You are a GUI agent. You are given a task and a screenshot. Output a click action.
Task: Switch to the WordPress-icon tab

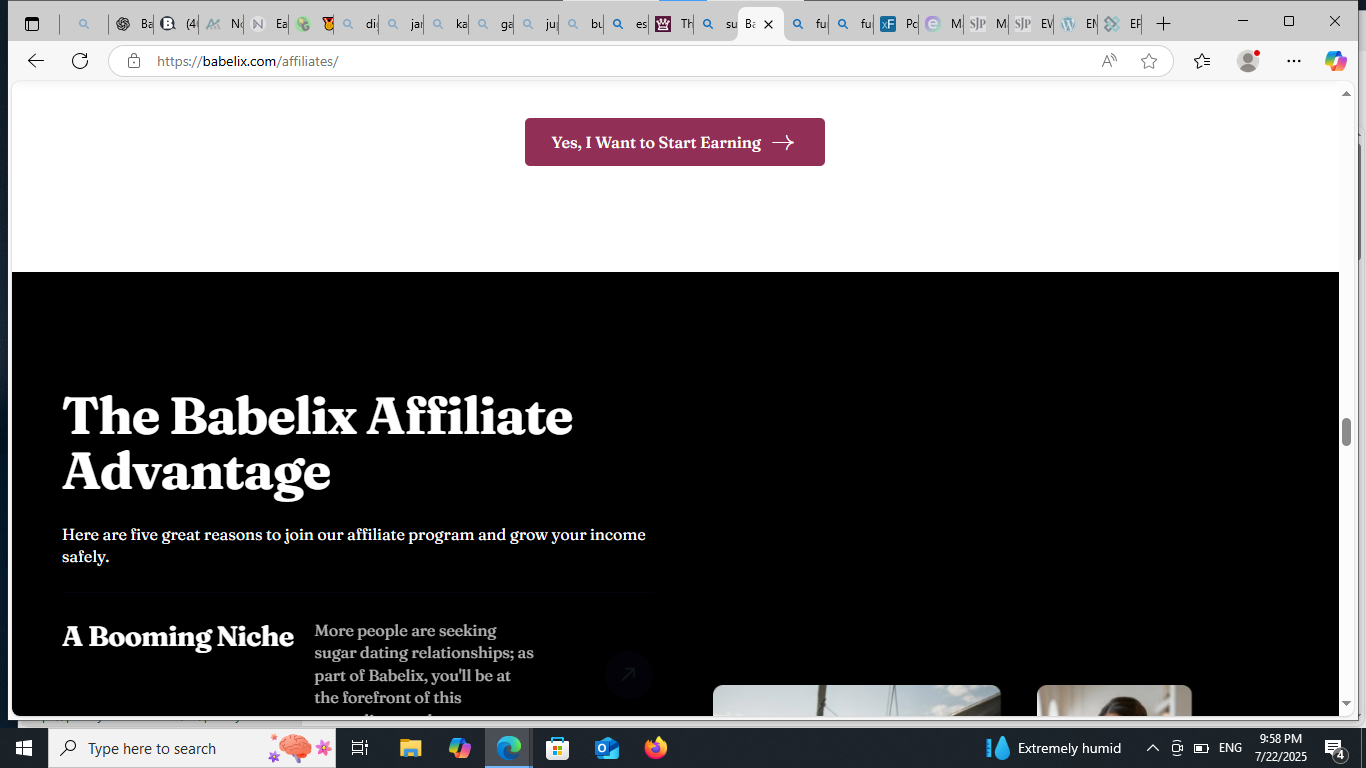1079,24
